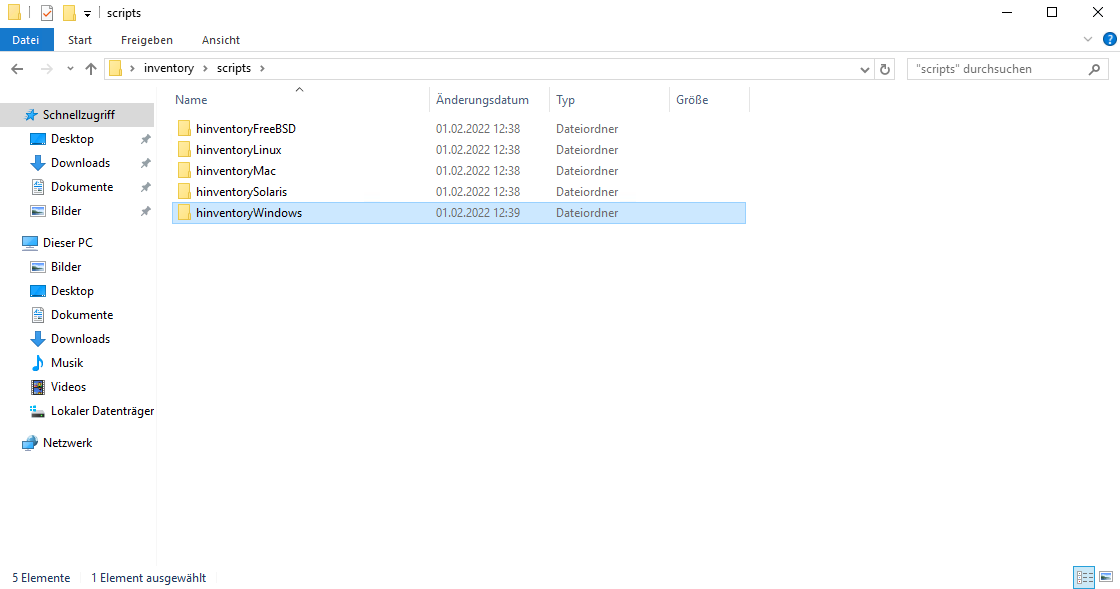Click into the scripts search field

pyautogui.click(x=995, y=69)
